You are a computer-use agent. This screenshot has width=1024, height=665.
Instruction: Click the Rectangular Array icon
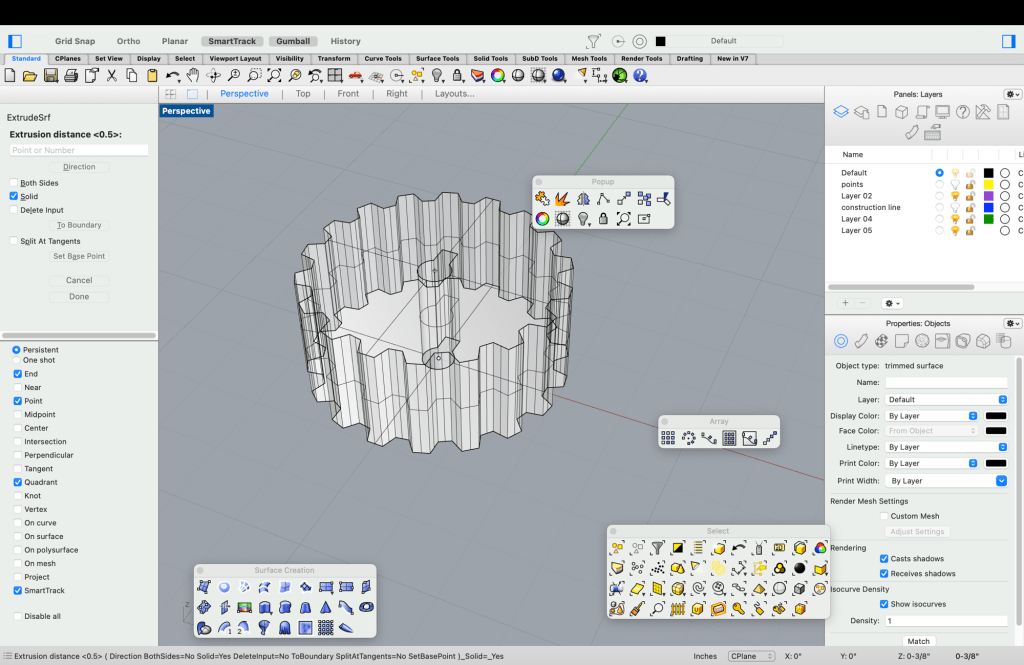pos(668,438)
